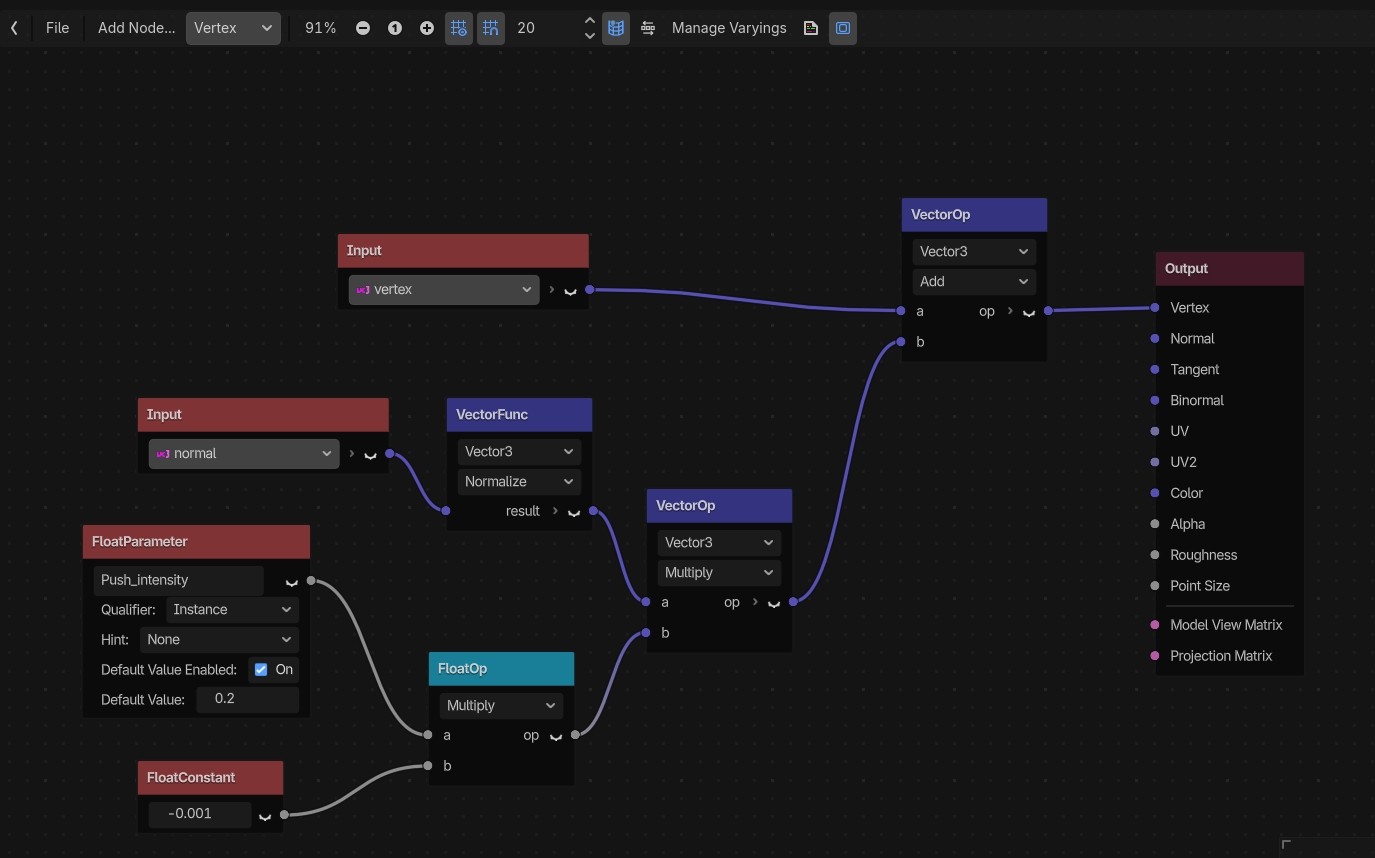Collapse panel with left chevron icon

pos(14,28)
